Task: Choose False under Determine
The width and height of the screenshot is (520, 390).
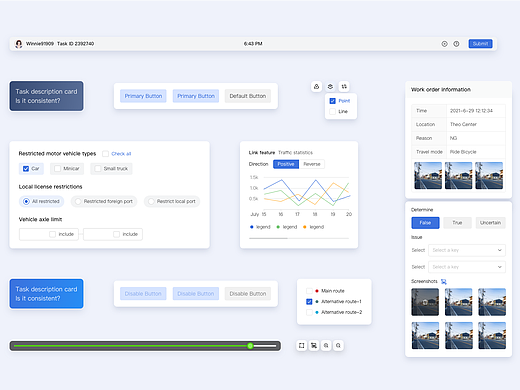Action: click(x=425, y=223)
